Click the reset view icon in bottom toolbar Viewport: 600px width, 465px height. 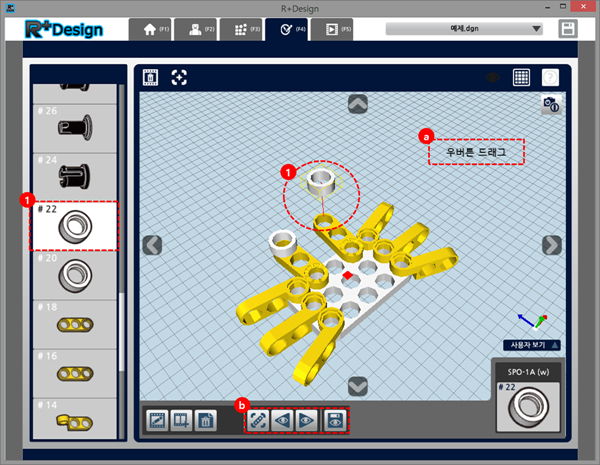pos(259,421)
